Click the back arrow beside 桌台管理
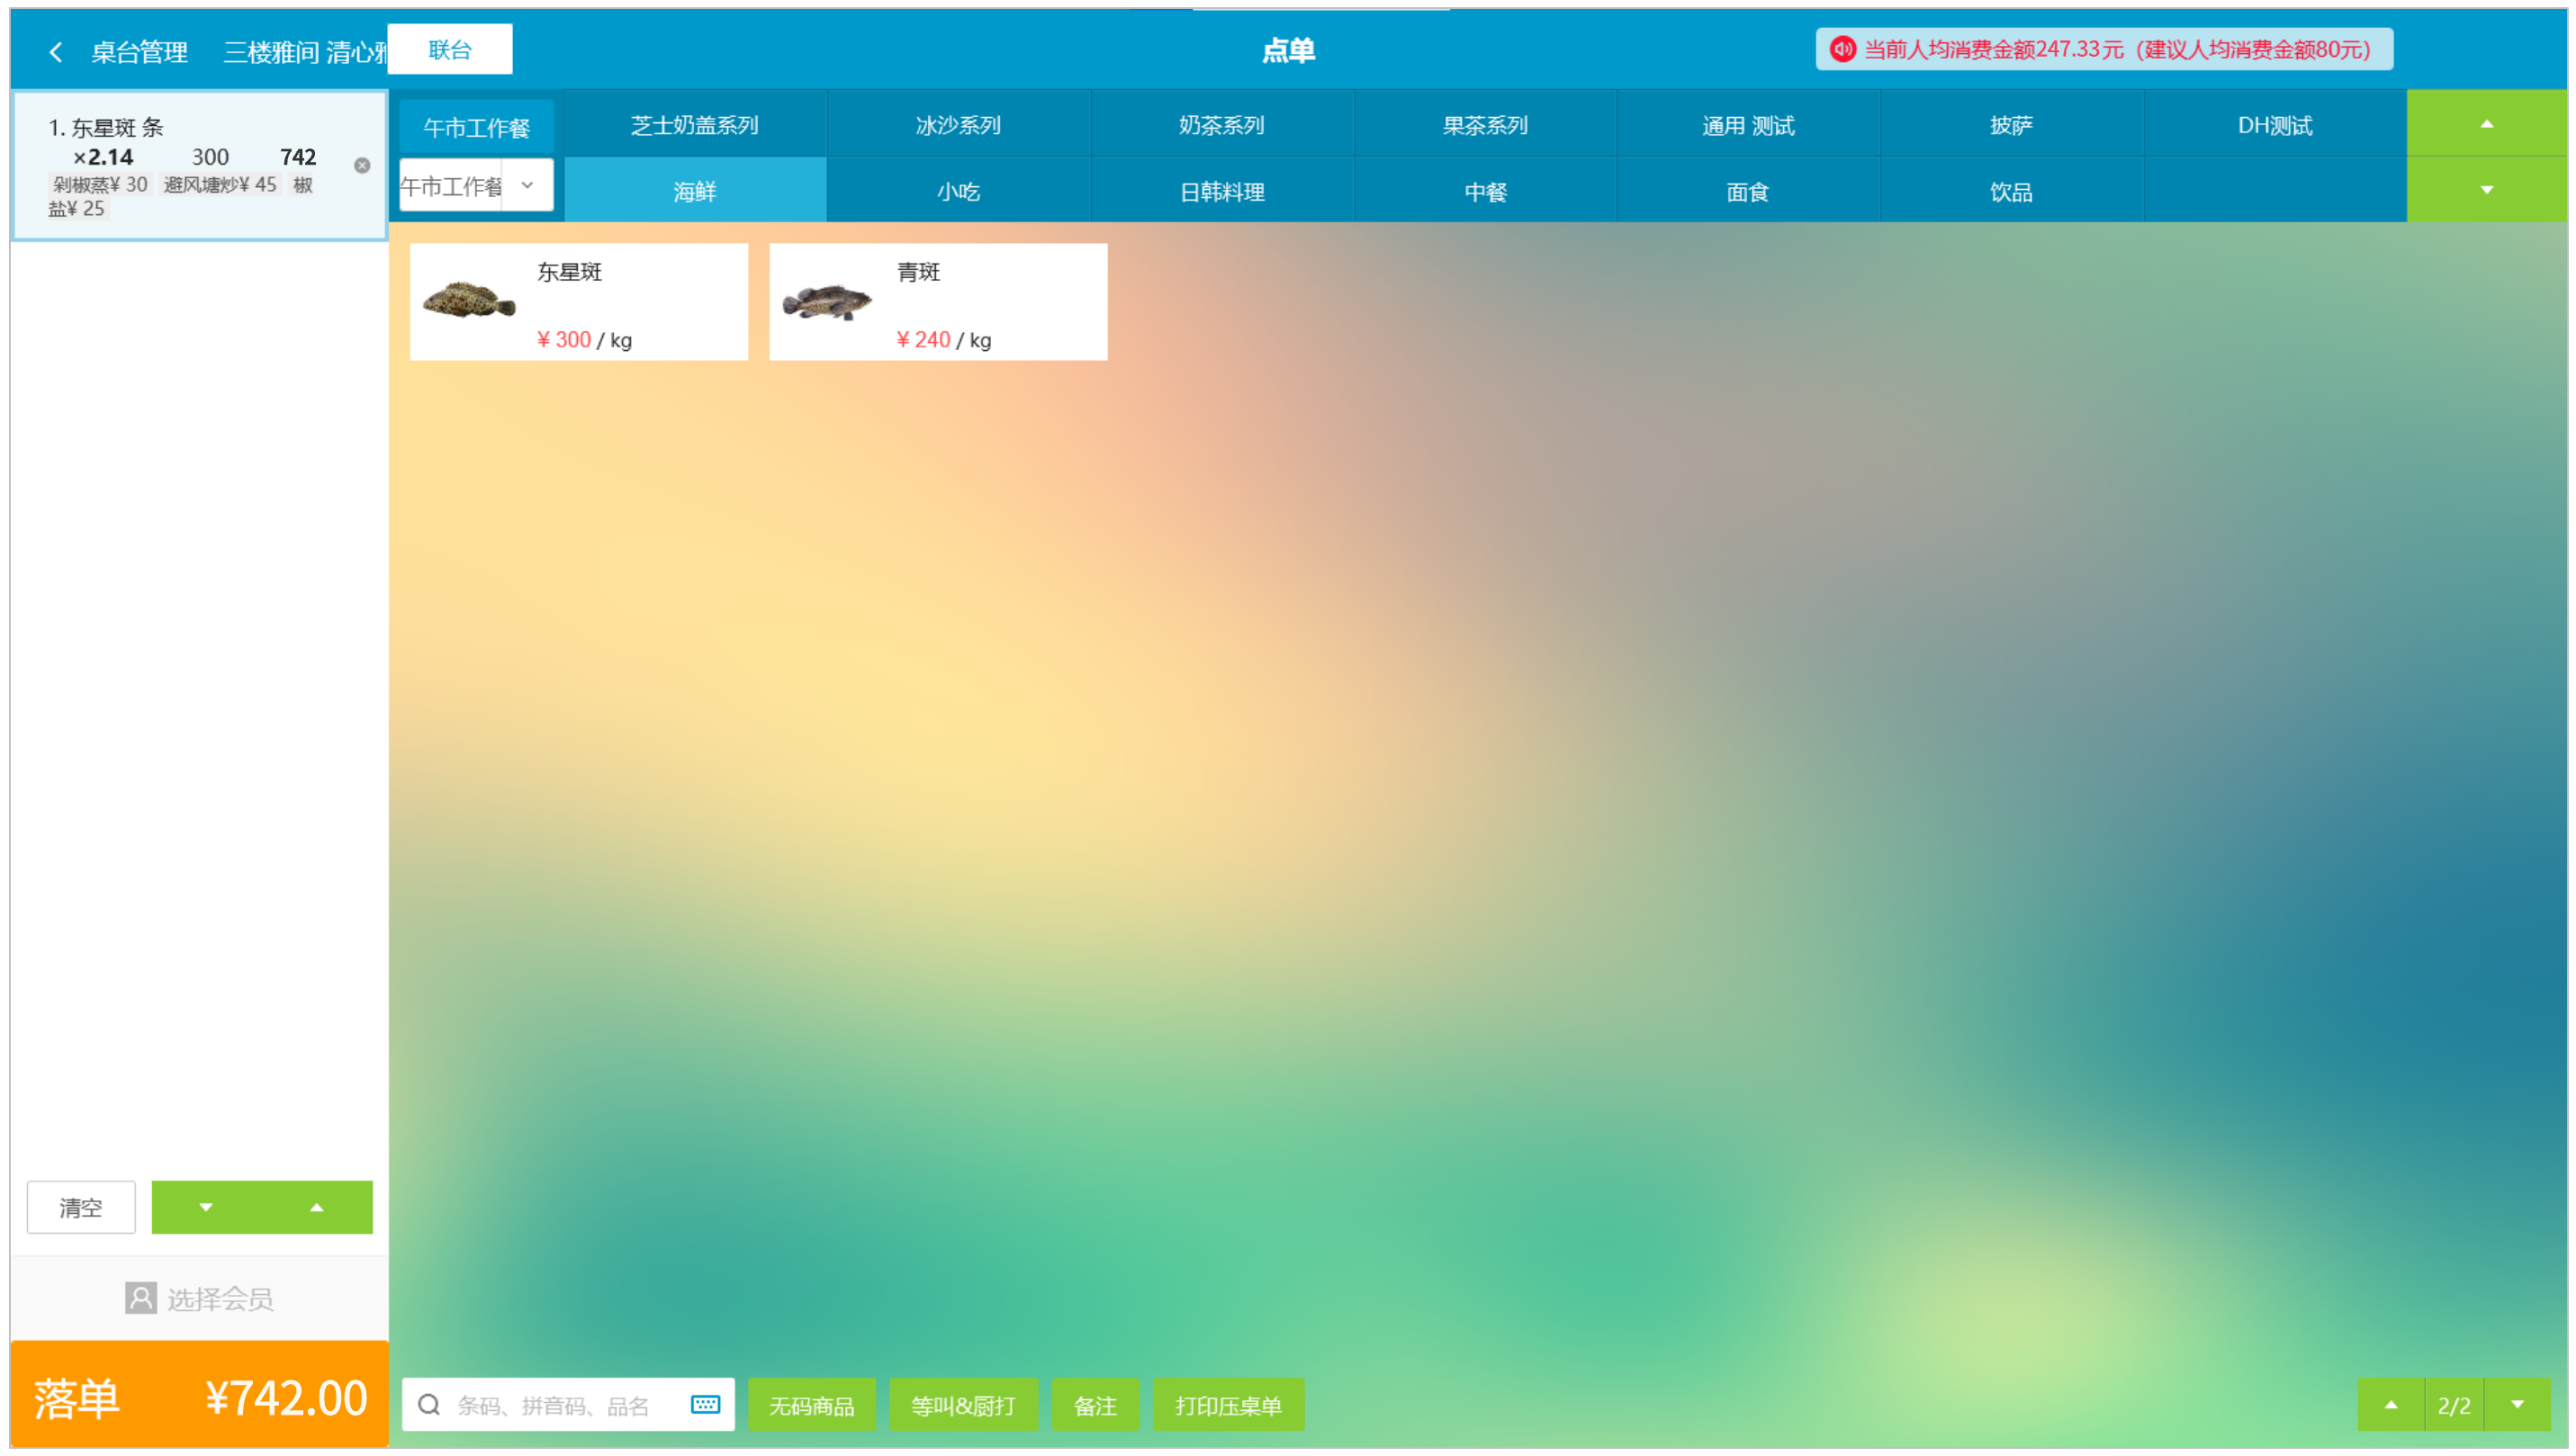Screen dimensions: 2576x1456 (x=56, y=52)
